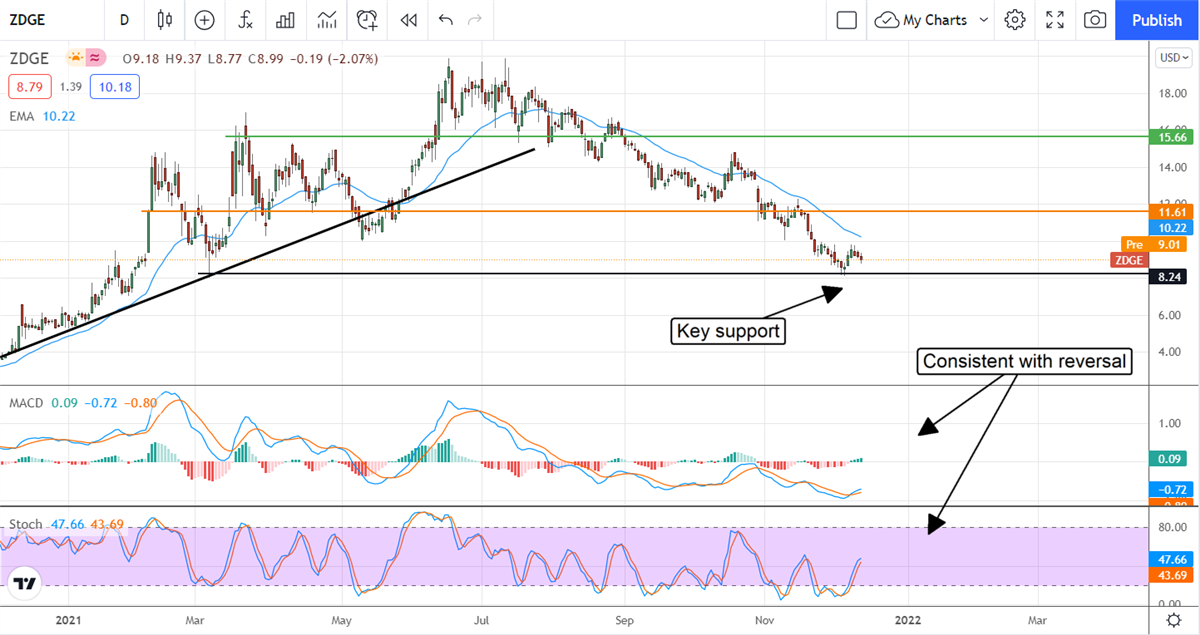Screen dimensions: 1200x635
Task: Click the 2022 label on time axis
Action: [909, 620]
